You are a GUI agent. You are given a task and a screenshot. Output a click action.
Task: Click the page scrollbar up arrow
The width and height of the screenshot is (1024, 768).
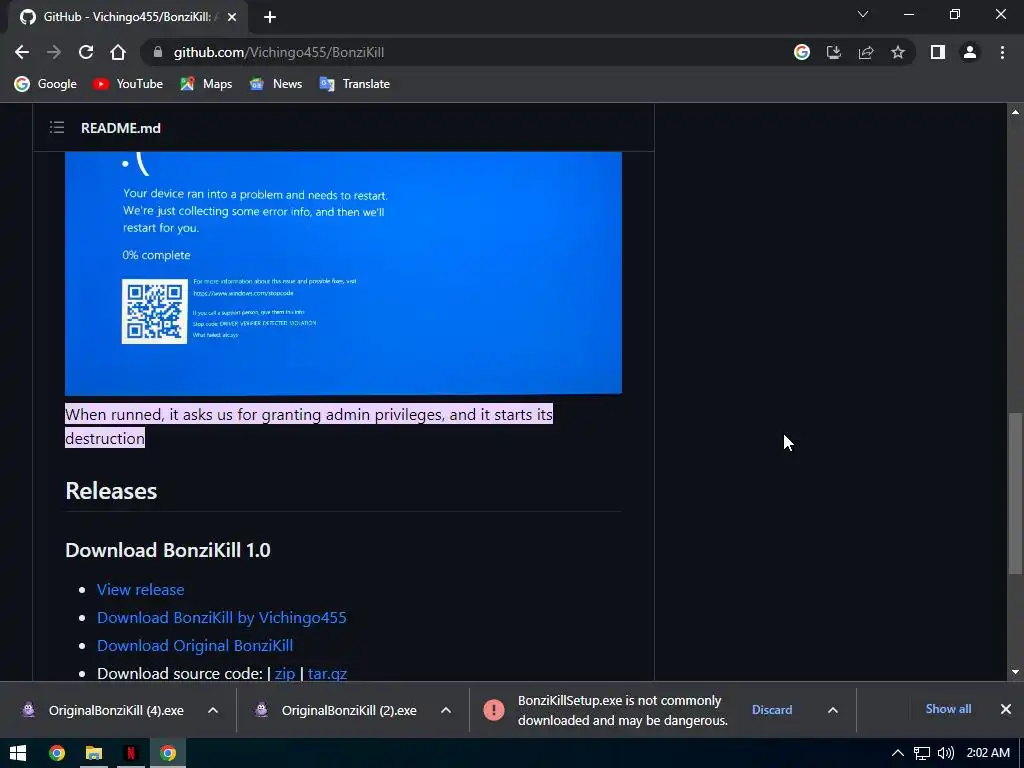[x=1015, y=112]
